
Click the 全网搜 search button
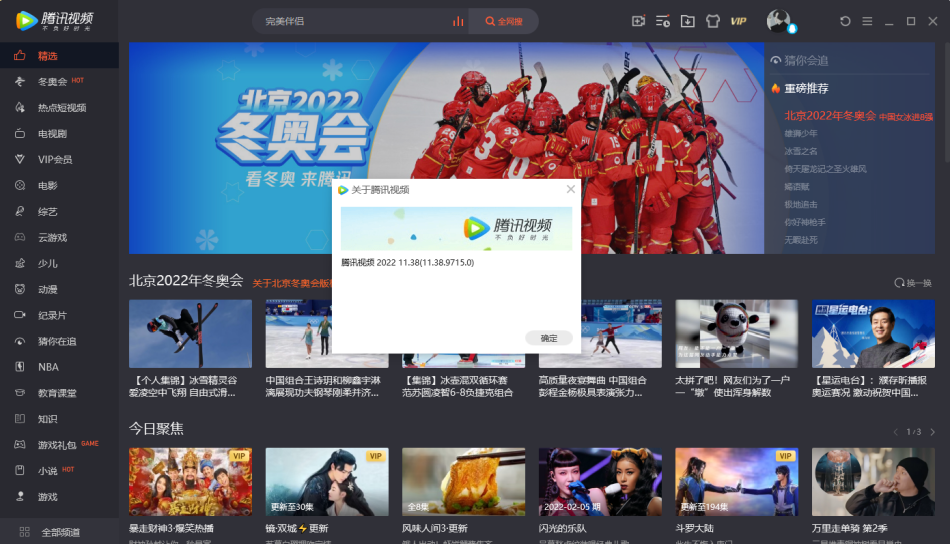pyautogui.click(x=503, y=21)
